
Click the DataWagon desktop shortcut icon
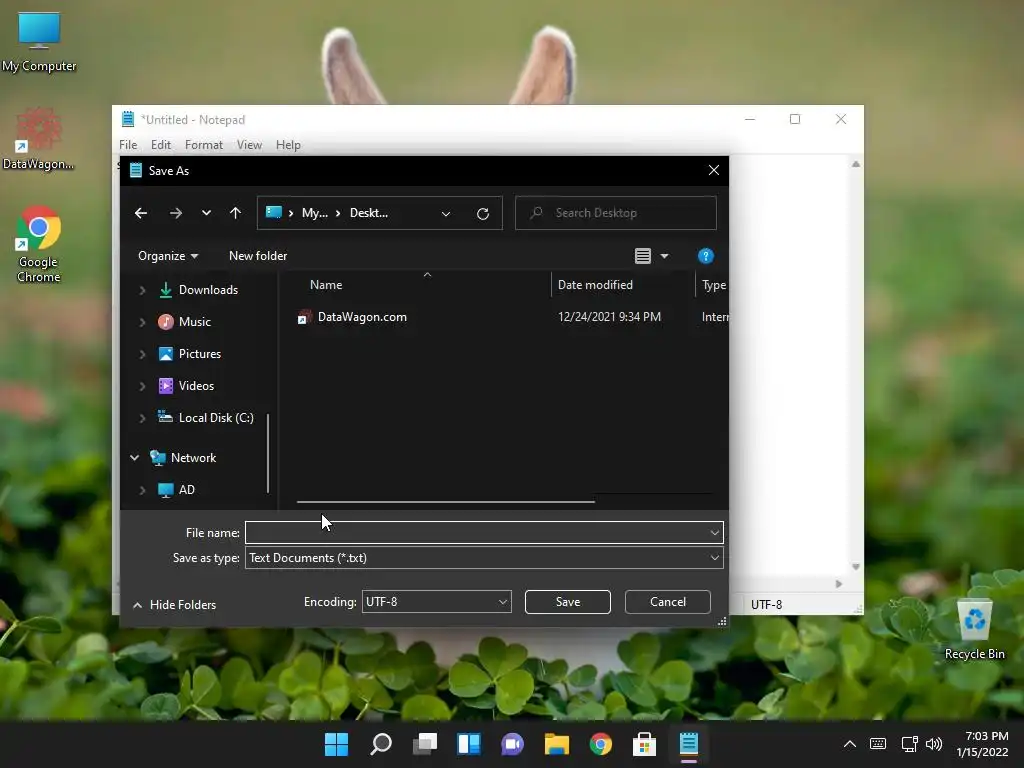click(x=39, y=138)
